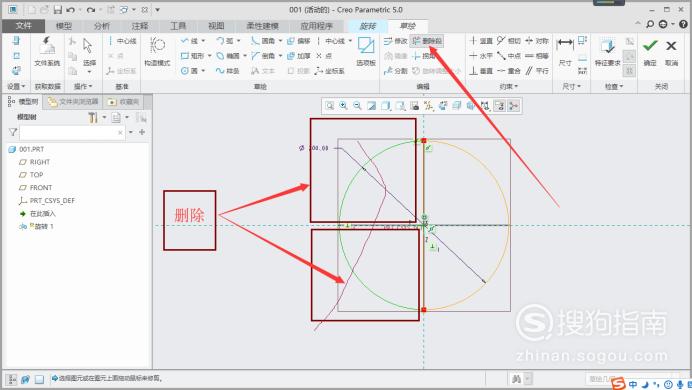This screenshot has height=390, width=692.
Task: Click the scissors icon in graphics toolbar
Action: tap(514, 106)
